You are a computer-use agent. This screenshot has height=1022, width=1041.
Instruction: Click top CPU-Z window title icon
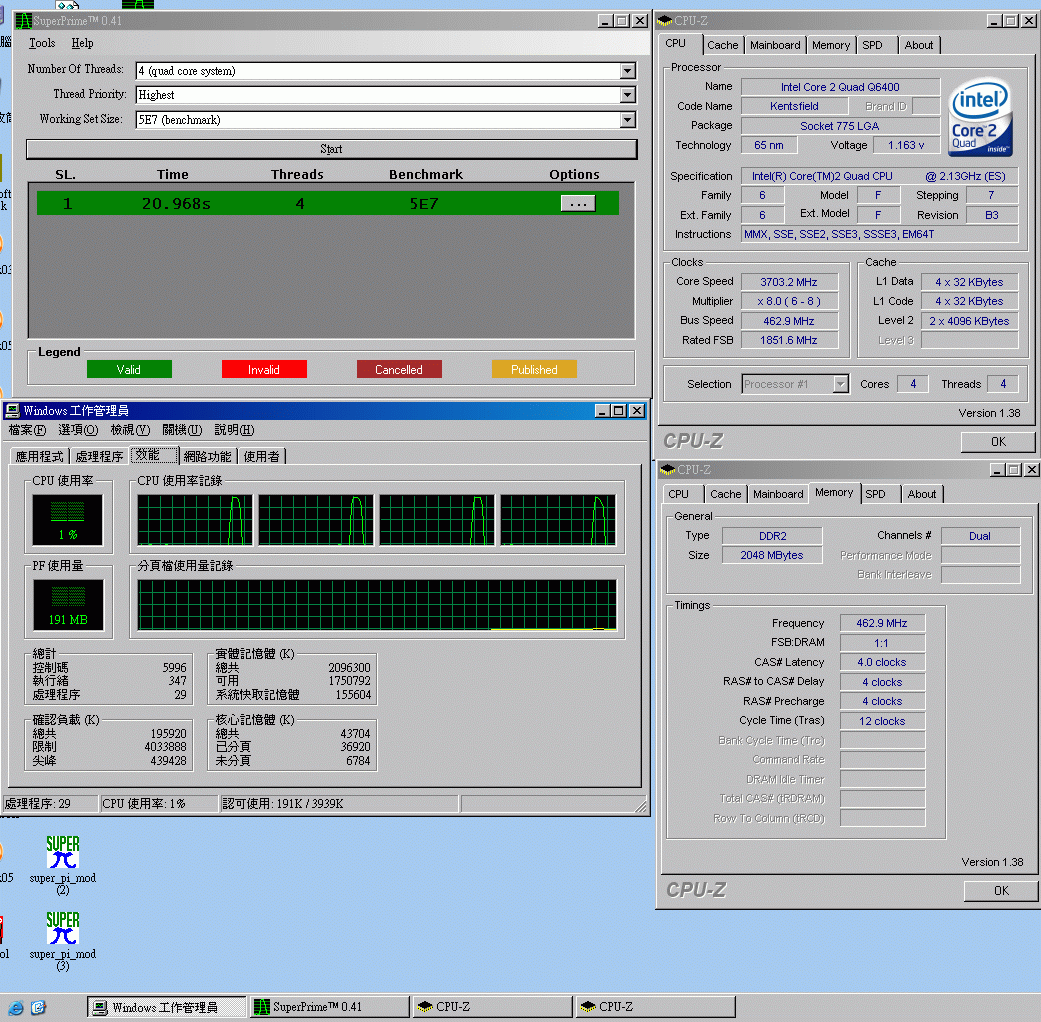665,21
